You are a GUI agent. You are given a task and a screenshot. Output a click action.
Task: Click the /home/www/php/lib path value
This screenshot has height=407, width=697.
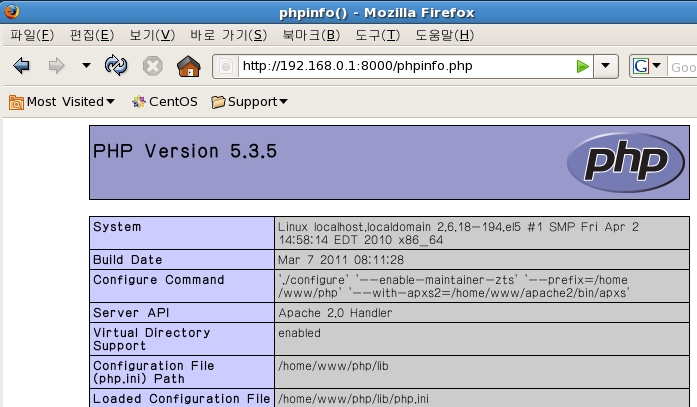(333, 366)
